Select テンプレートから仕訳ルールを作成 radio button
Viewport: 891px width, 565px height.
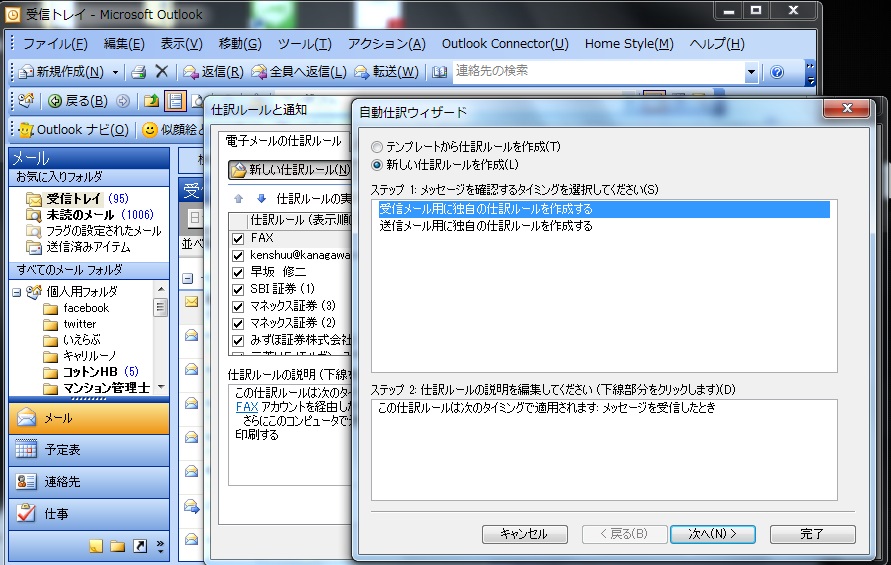coord(377,147)
